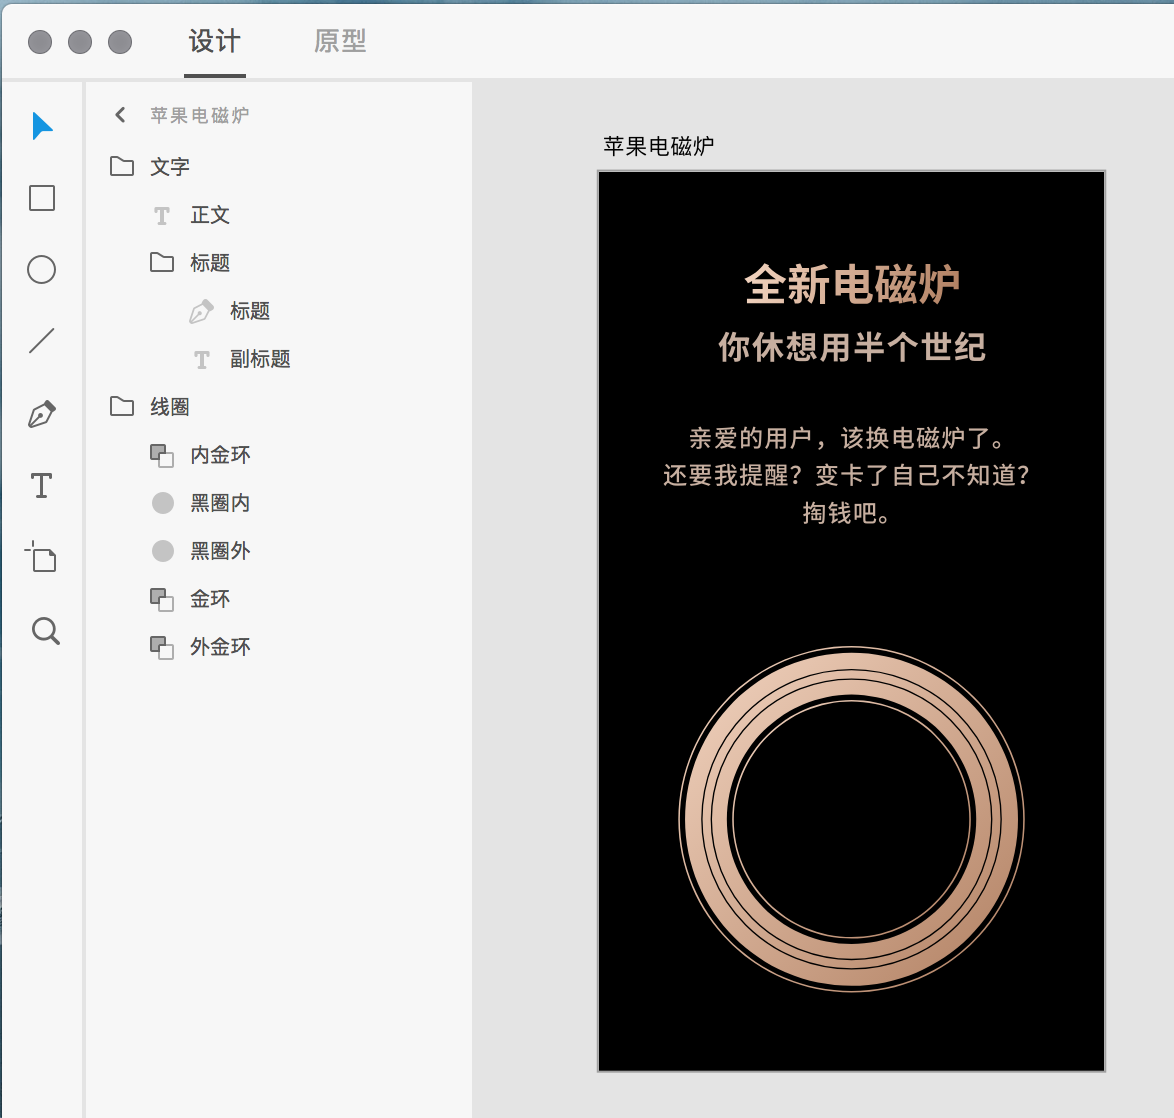Click the text icon of 副标题 layer
Image resolution: width=1174 pixels, height=1118 pixels.
(201, 360)
